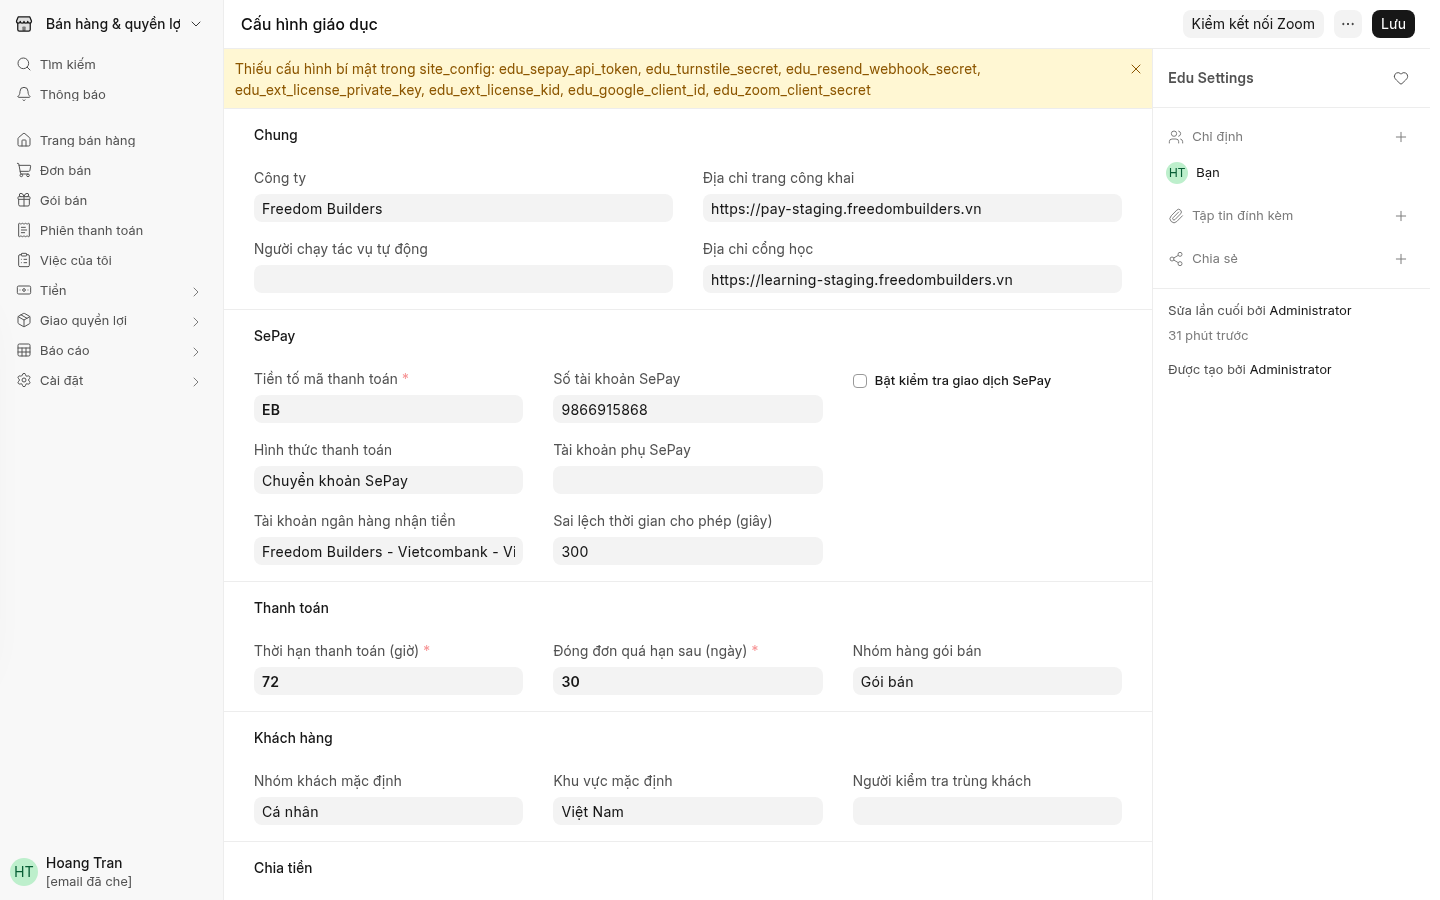Image resolution: width=1440 pixels, height=900 pixels.
Task: Expand the Báo cáo sidebar section
Action: (196, 351)
